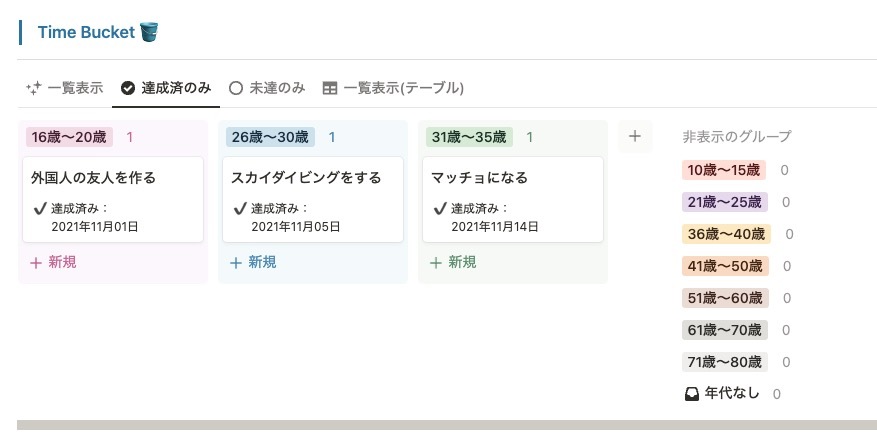Click the Time Bucket trash bin emoji icon
The width and height of the screenshot is (877, 447).
(x=150, y=32)
